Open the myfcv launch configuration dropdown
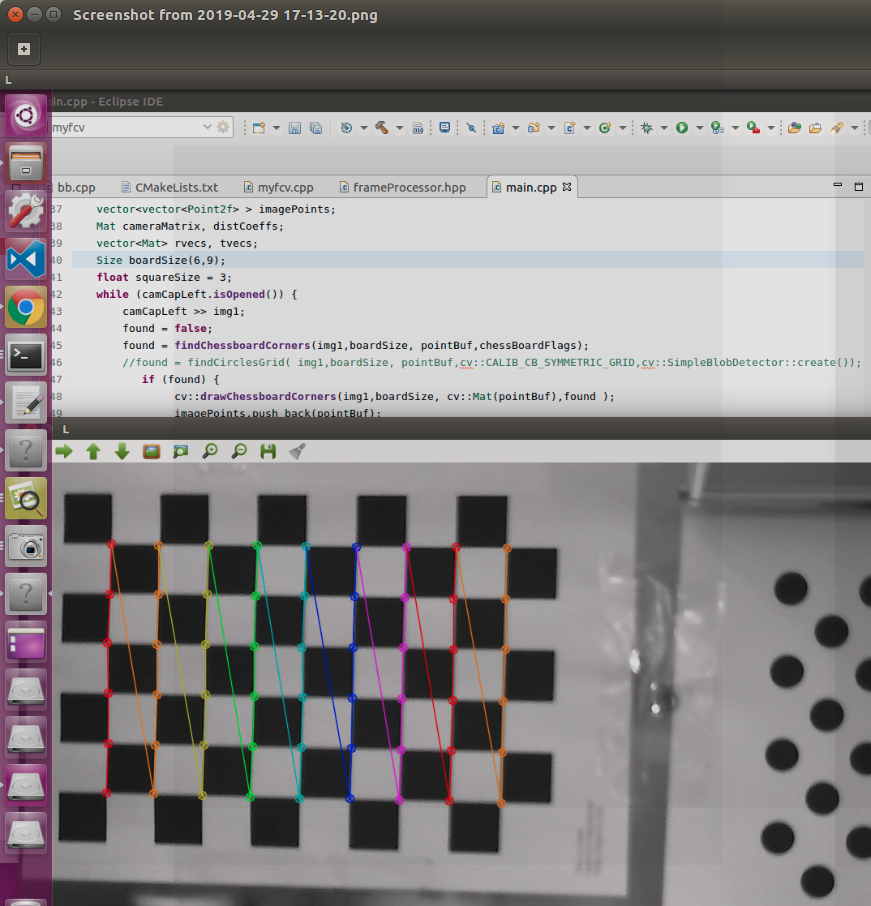The height and width of the screenshot is (906, 871). (208, 127)
